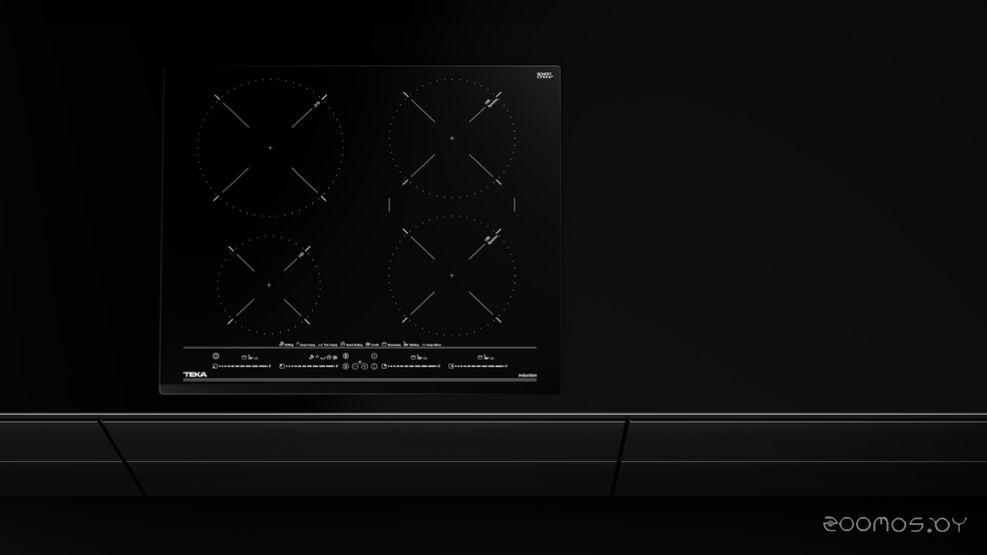
Task: Tap the center of the large top-left cooking zone
Action: tap(270, 148)
